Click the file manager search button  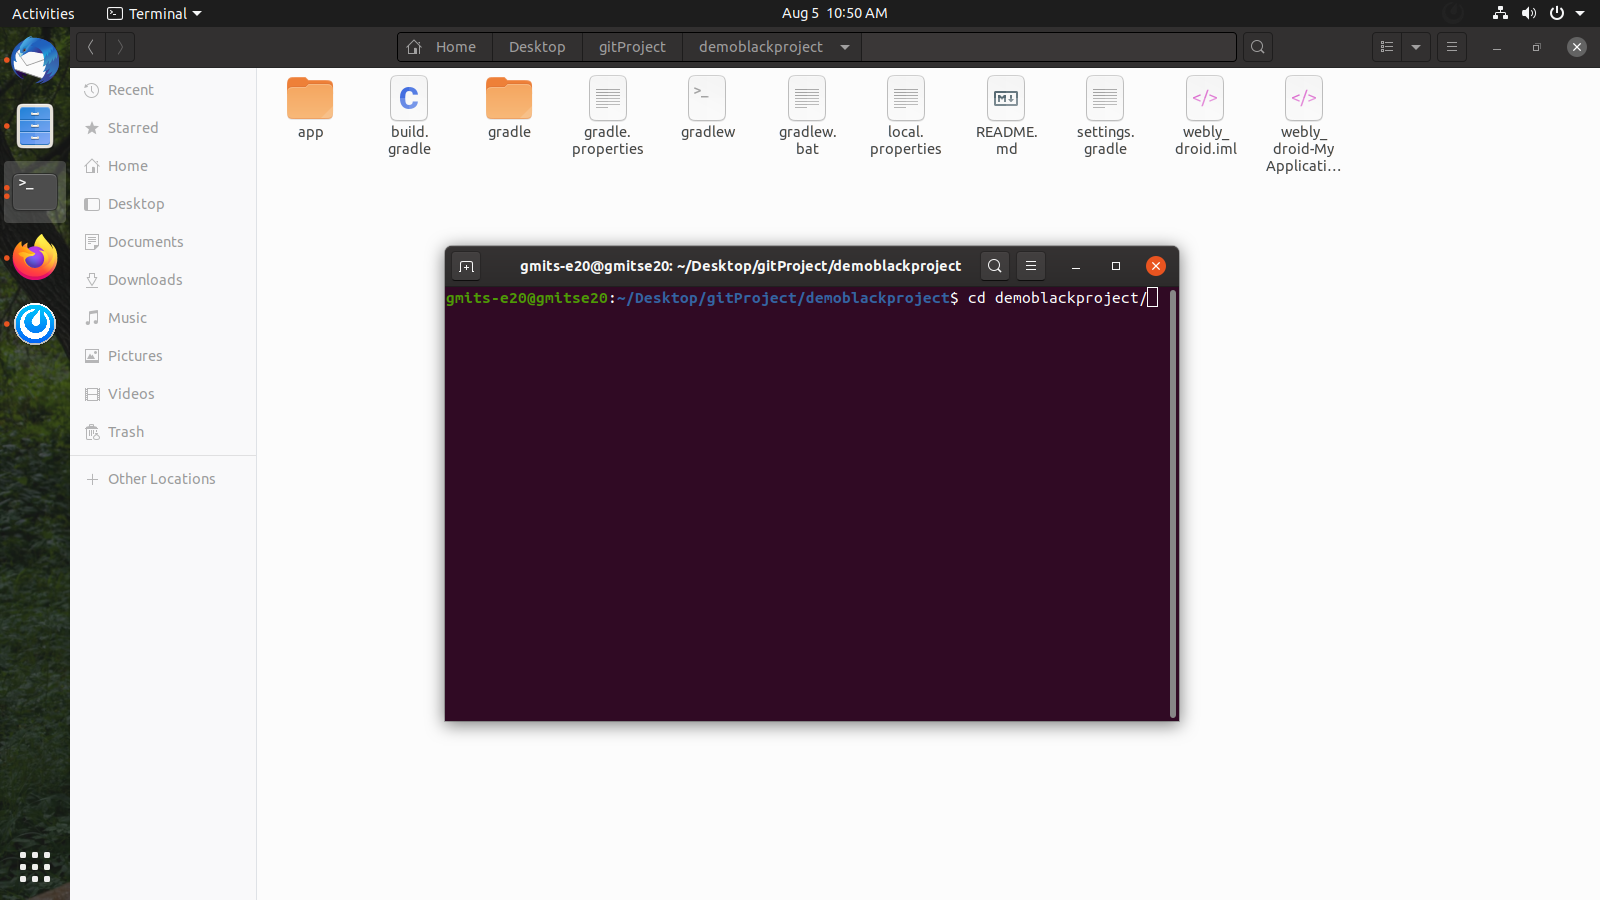[1258, 47]
